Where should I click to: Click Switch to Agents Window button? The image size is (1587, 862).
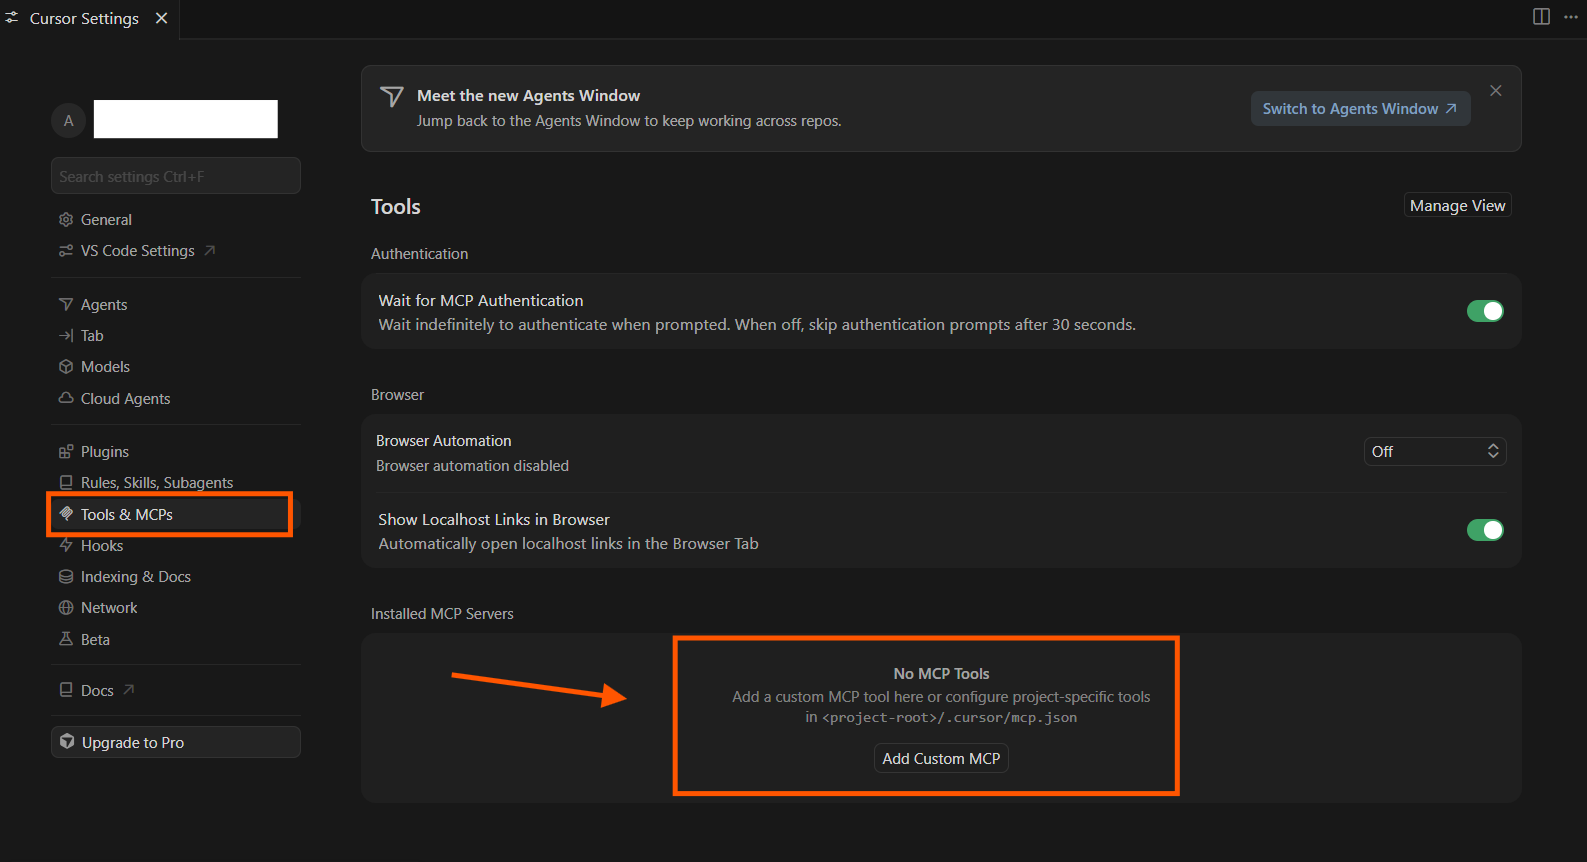(x=1360, y=109)
